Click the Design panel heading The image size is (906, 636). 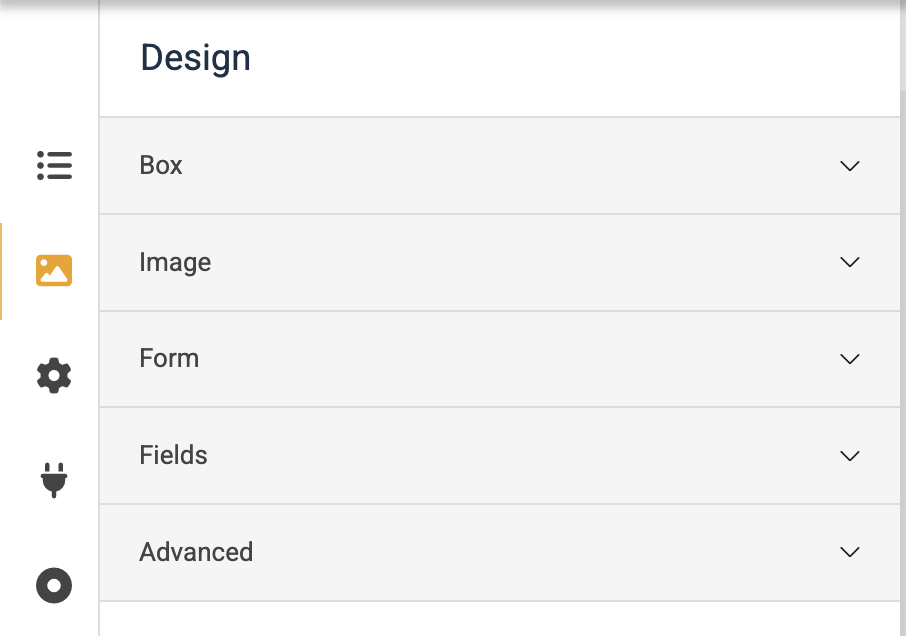(195, 58)
